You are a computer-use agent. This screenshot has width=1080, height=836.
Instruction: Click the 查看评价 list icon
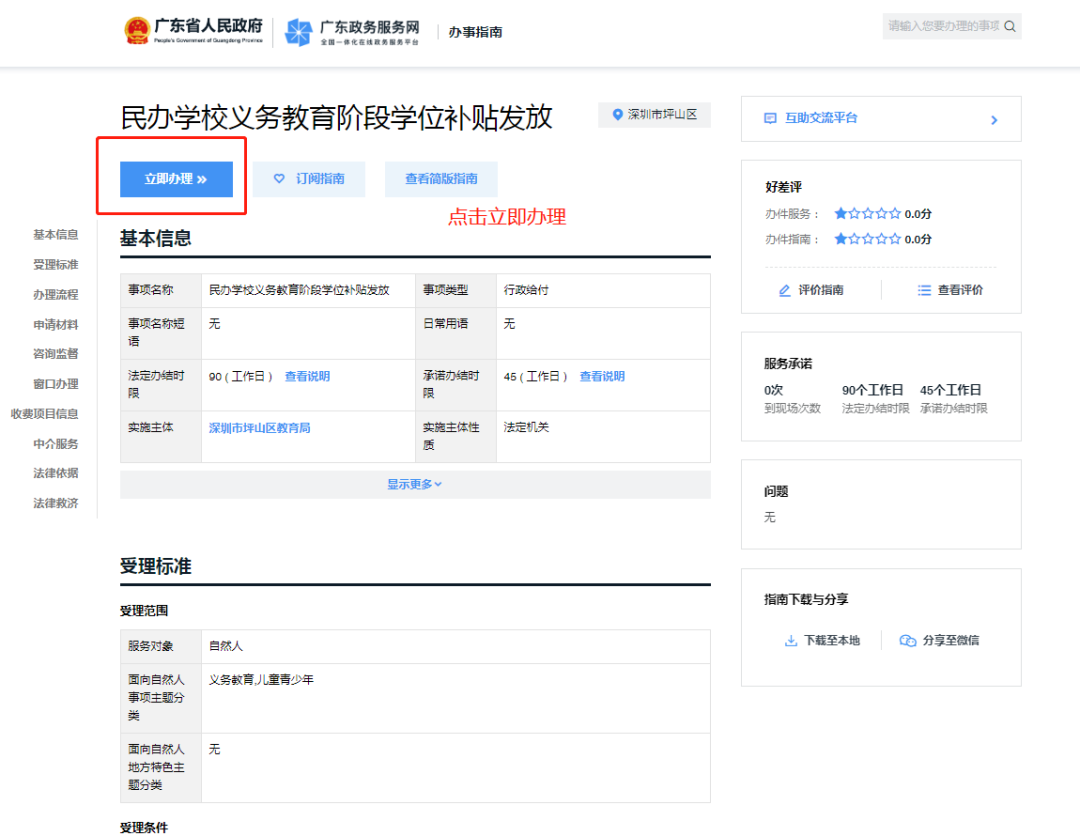(x=924, y=290)
